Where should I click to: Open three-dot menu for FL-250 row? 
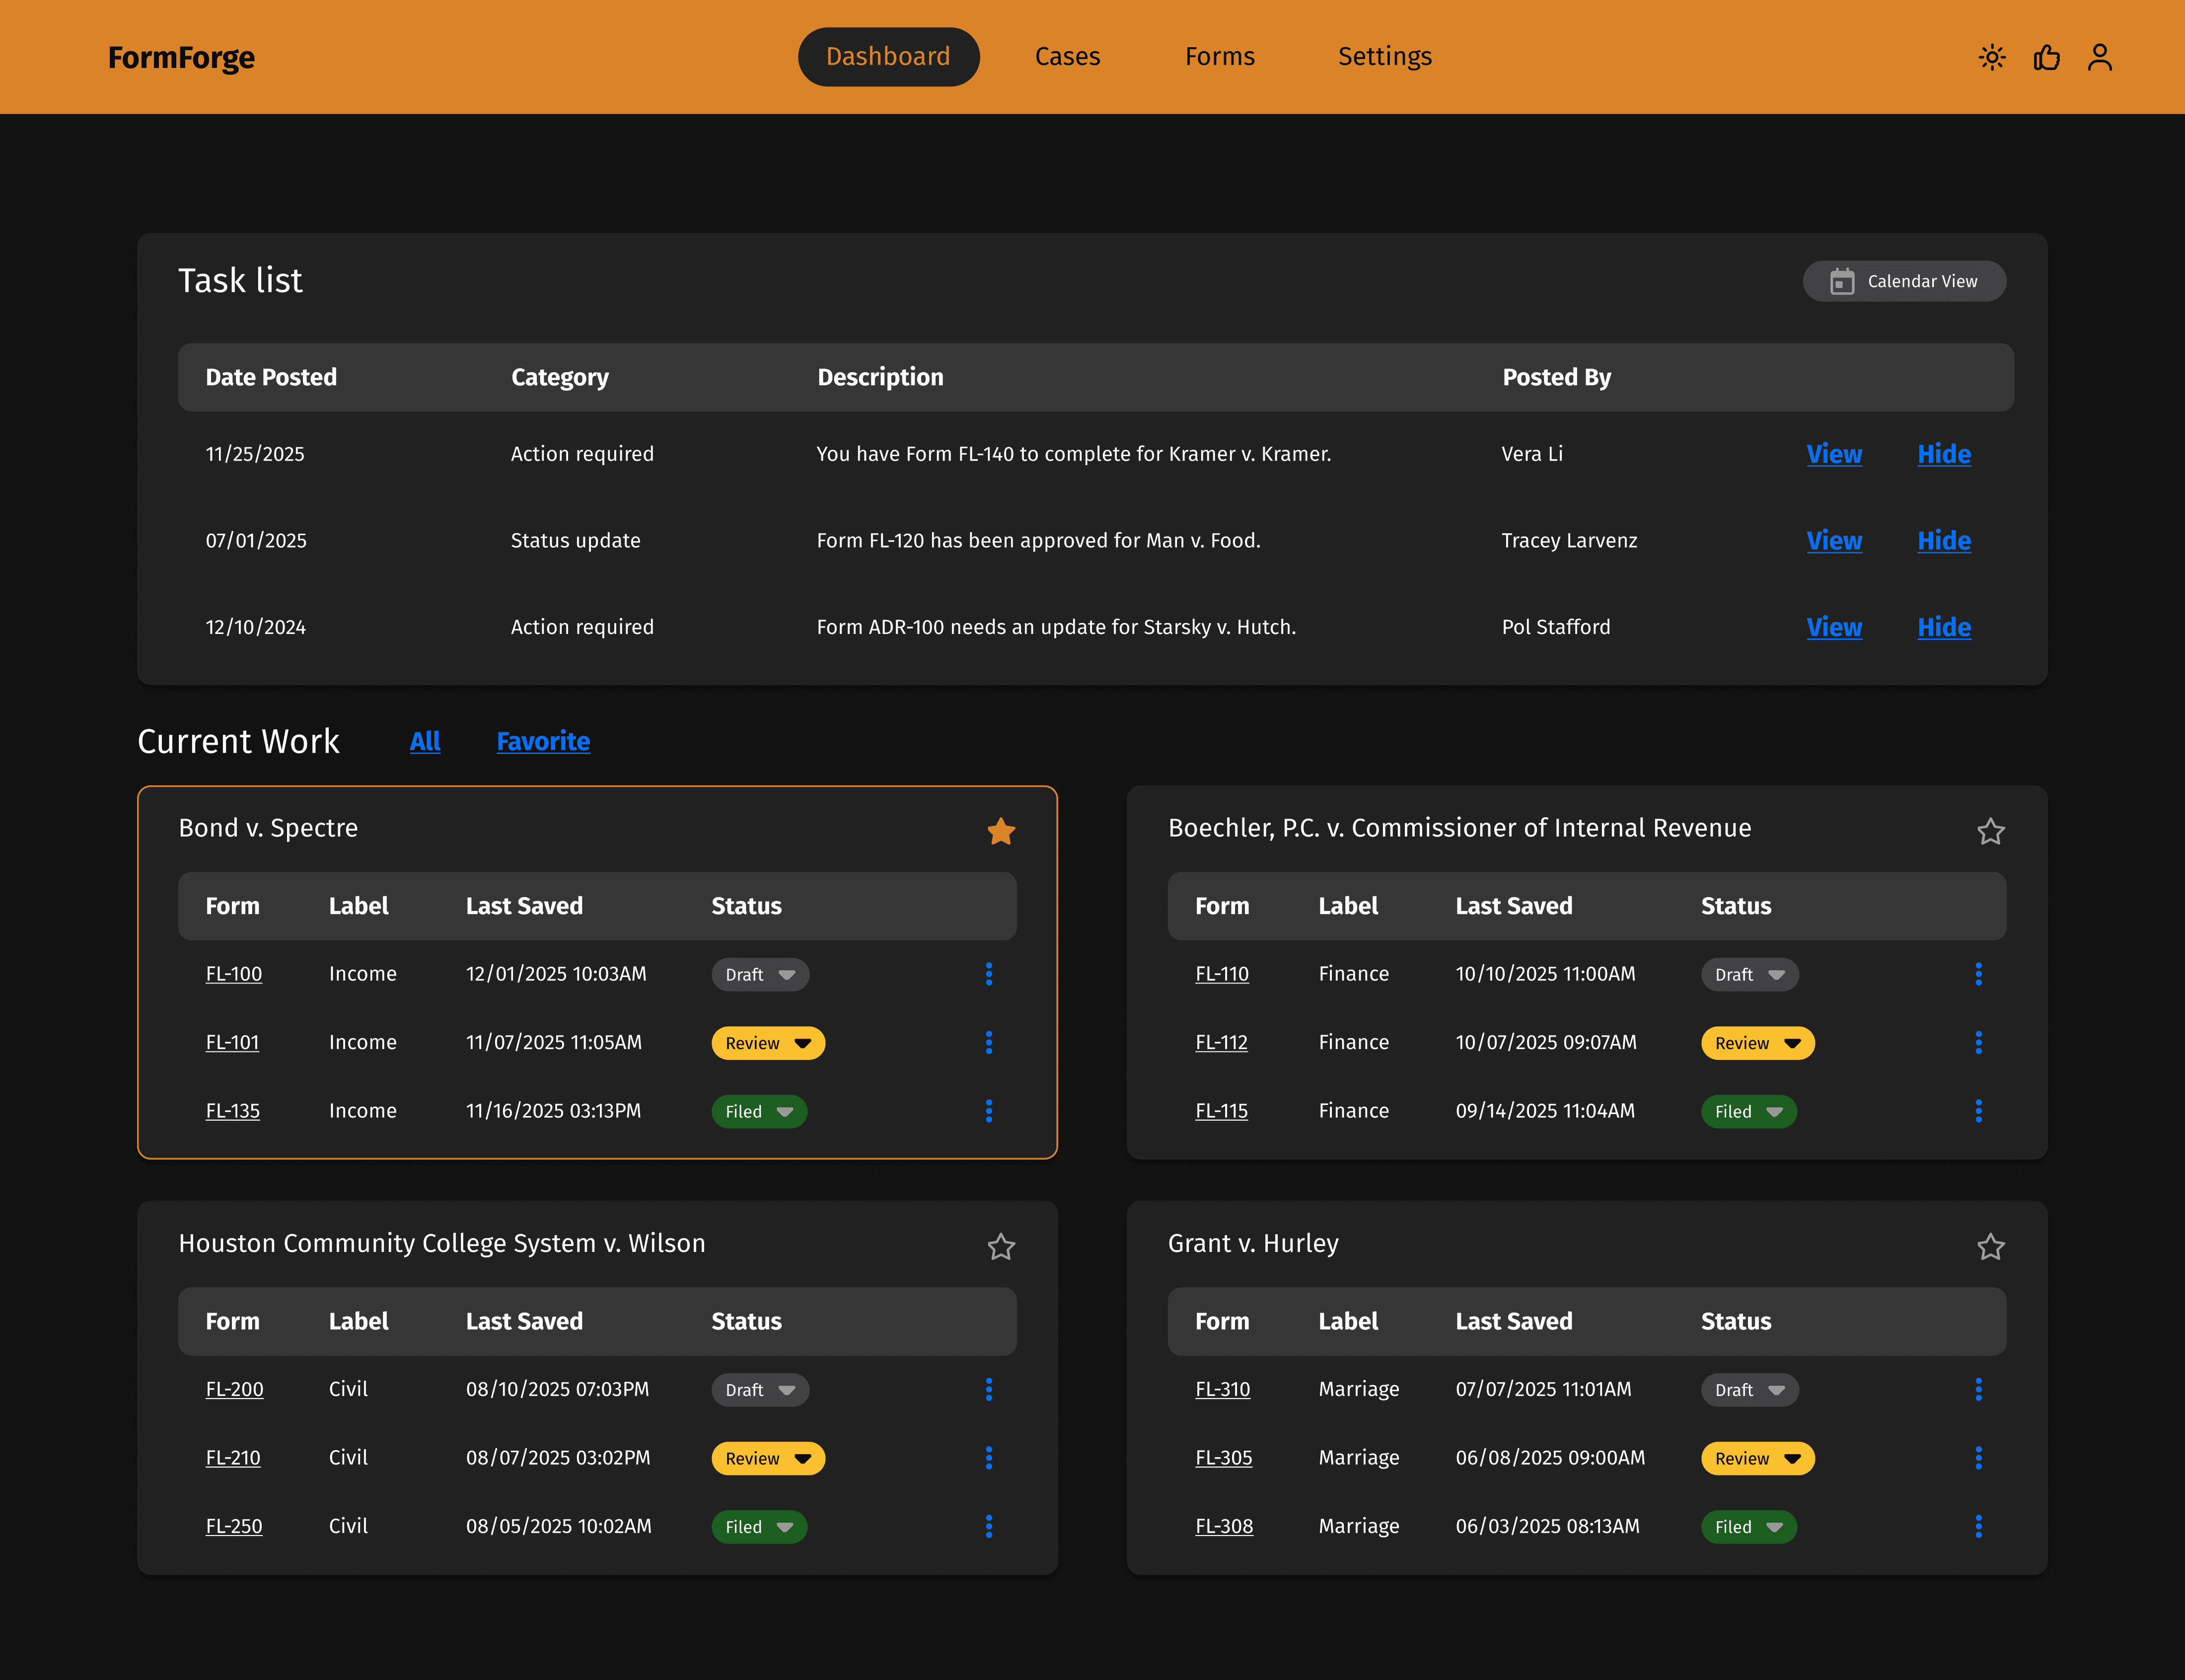(988, 1526)
